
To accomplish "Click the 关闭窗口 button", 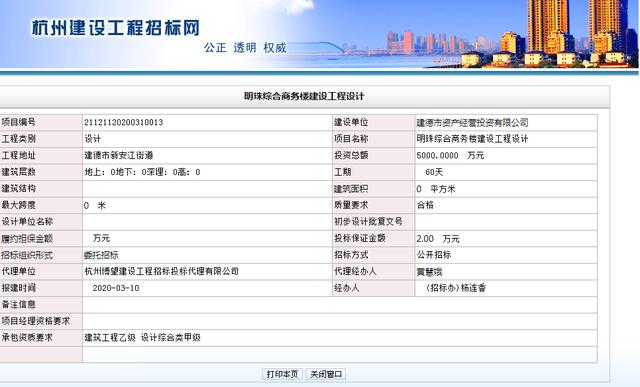I will click(325, 374).
